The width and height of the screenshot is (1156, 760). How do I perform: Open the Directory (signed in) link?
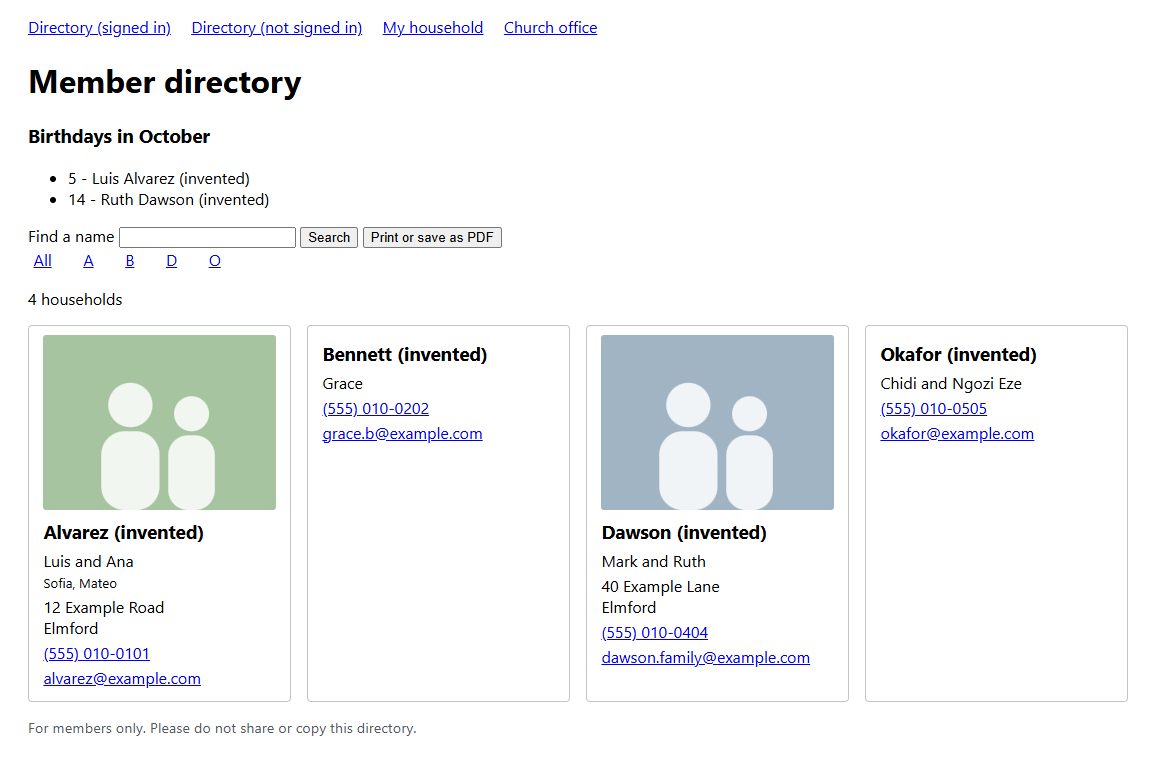coord(100,28)
